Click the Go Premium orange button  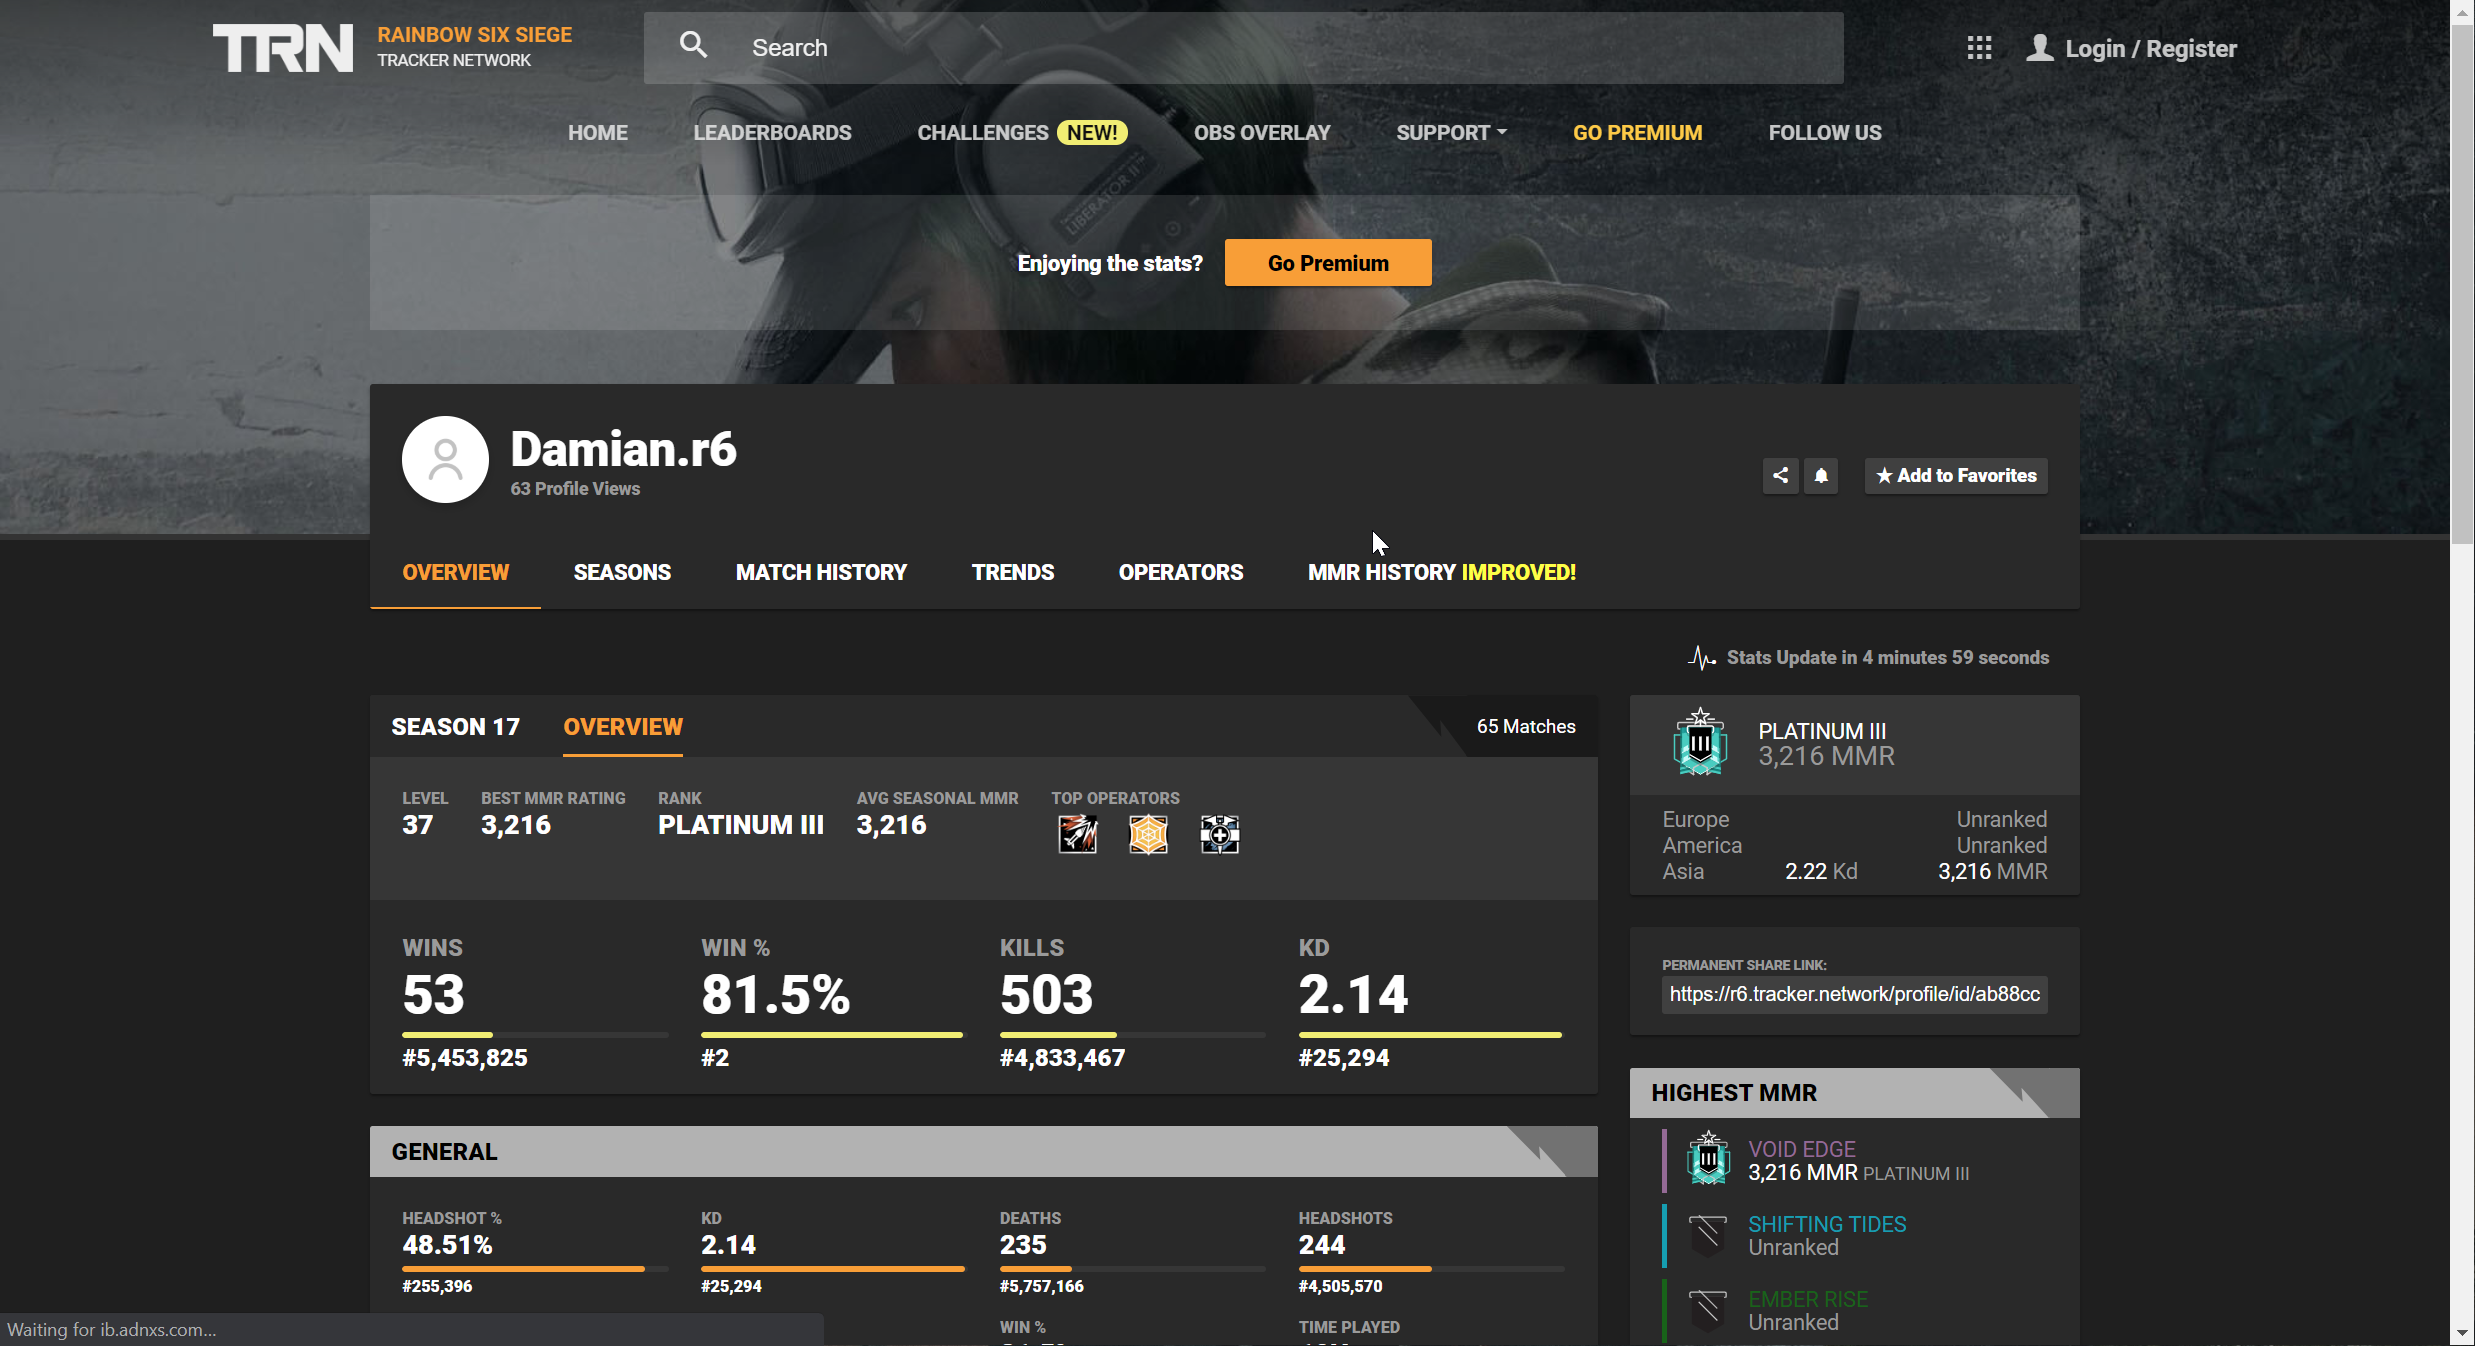(1327, 263)
